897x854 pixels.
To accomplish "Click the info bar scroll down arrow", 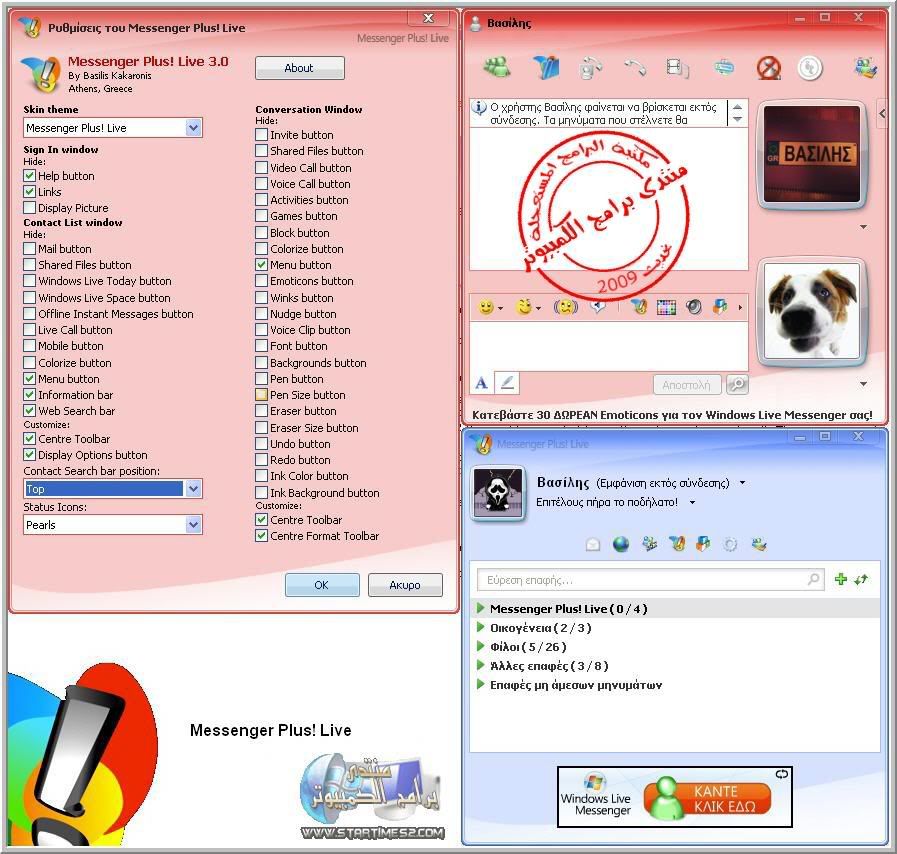I will (737, 119).
